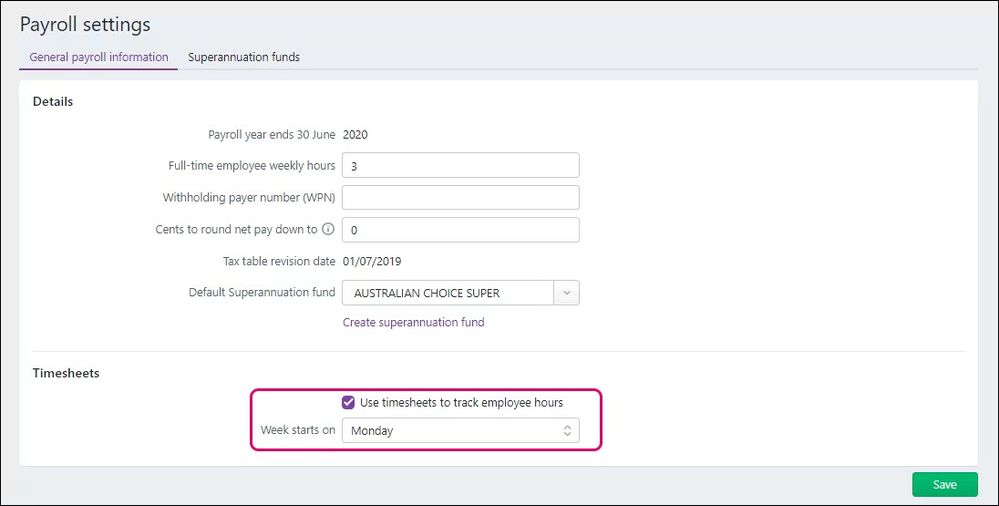Click the info icon beside Cents to round
Viewport: 999px width, 506px height.
coord(328,229)
